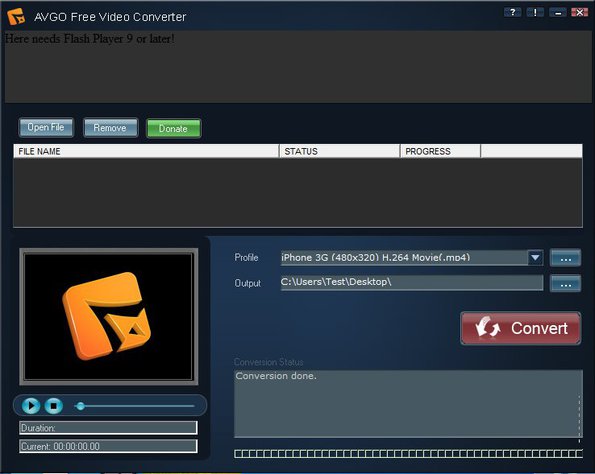Sort by the FILE NAME column header
595x474 pixels.
146,151
